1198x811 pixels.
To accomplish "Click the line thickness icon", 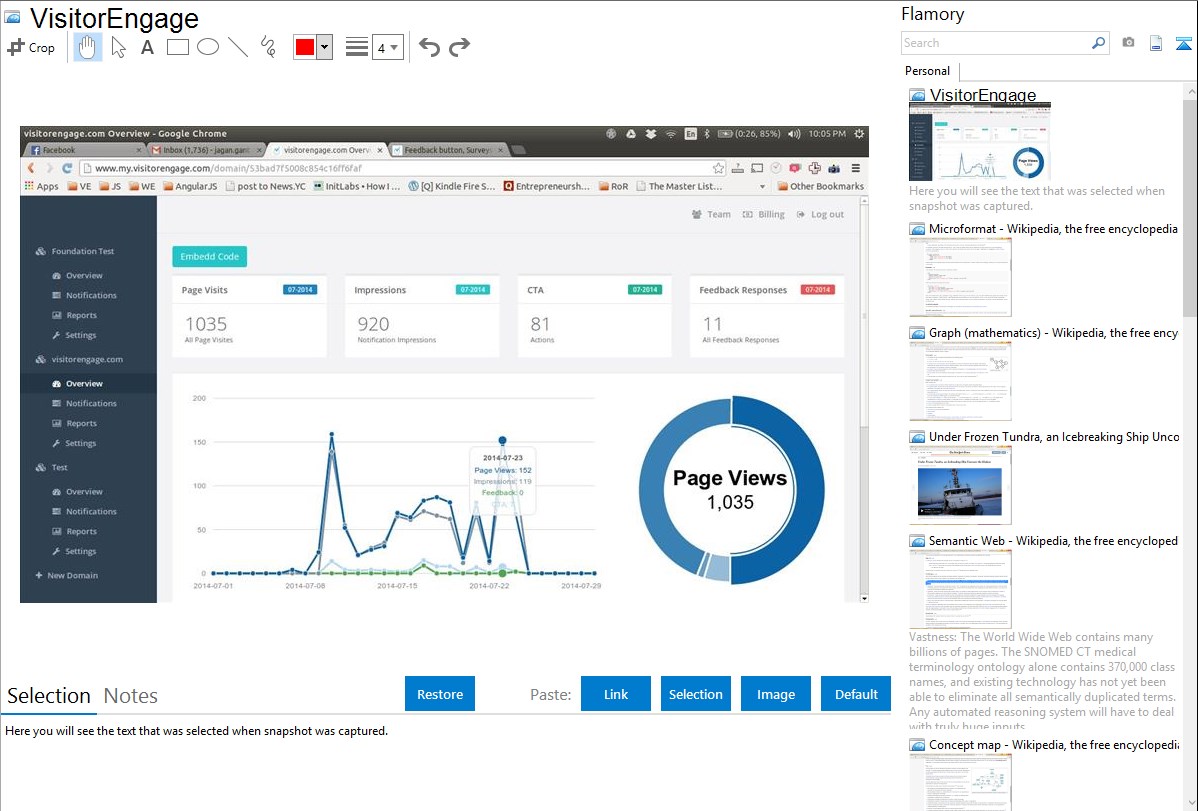I will click(357, 47).
